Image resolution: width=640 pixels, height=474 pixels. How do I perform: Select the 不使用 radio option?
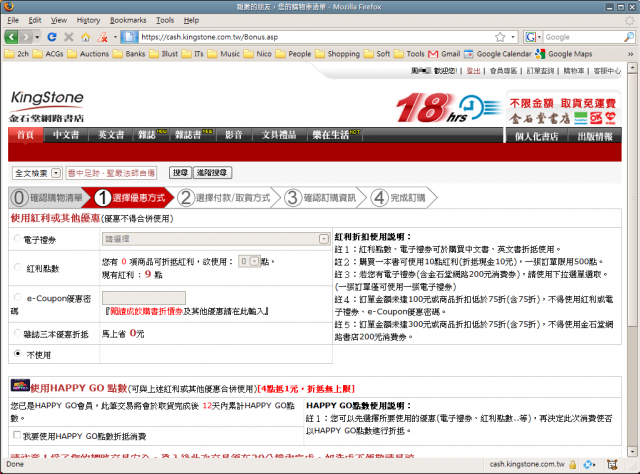tap(17, 353)
